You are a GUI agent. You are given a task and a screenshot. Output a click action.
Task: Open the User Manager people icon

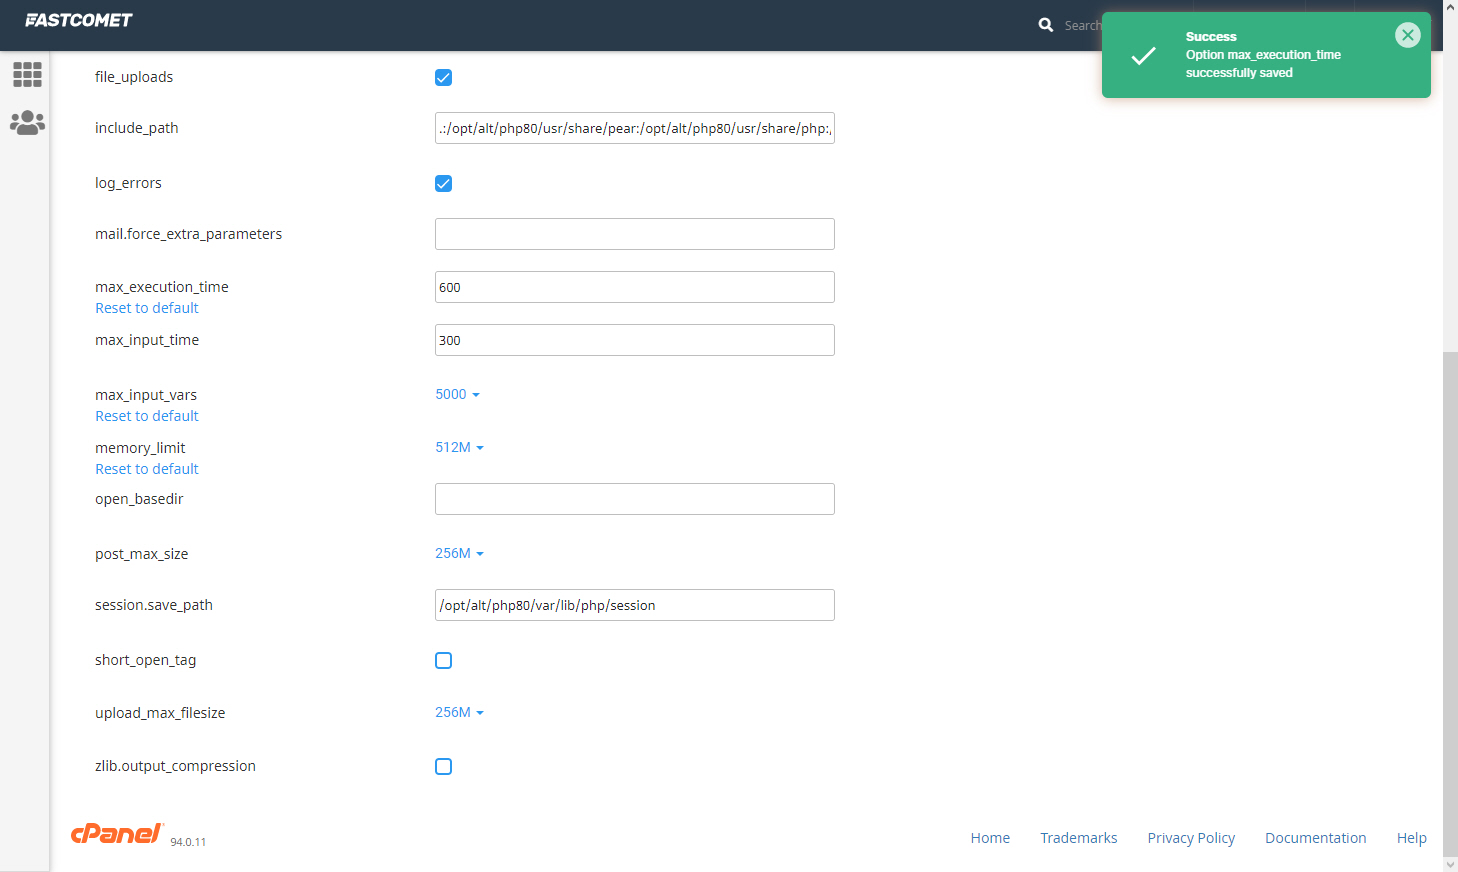(x=27, y=123)
